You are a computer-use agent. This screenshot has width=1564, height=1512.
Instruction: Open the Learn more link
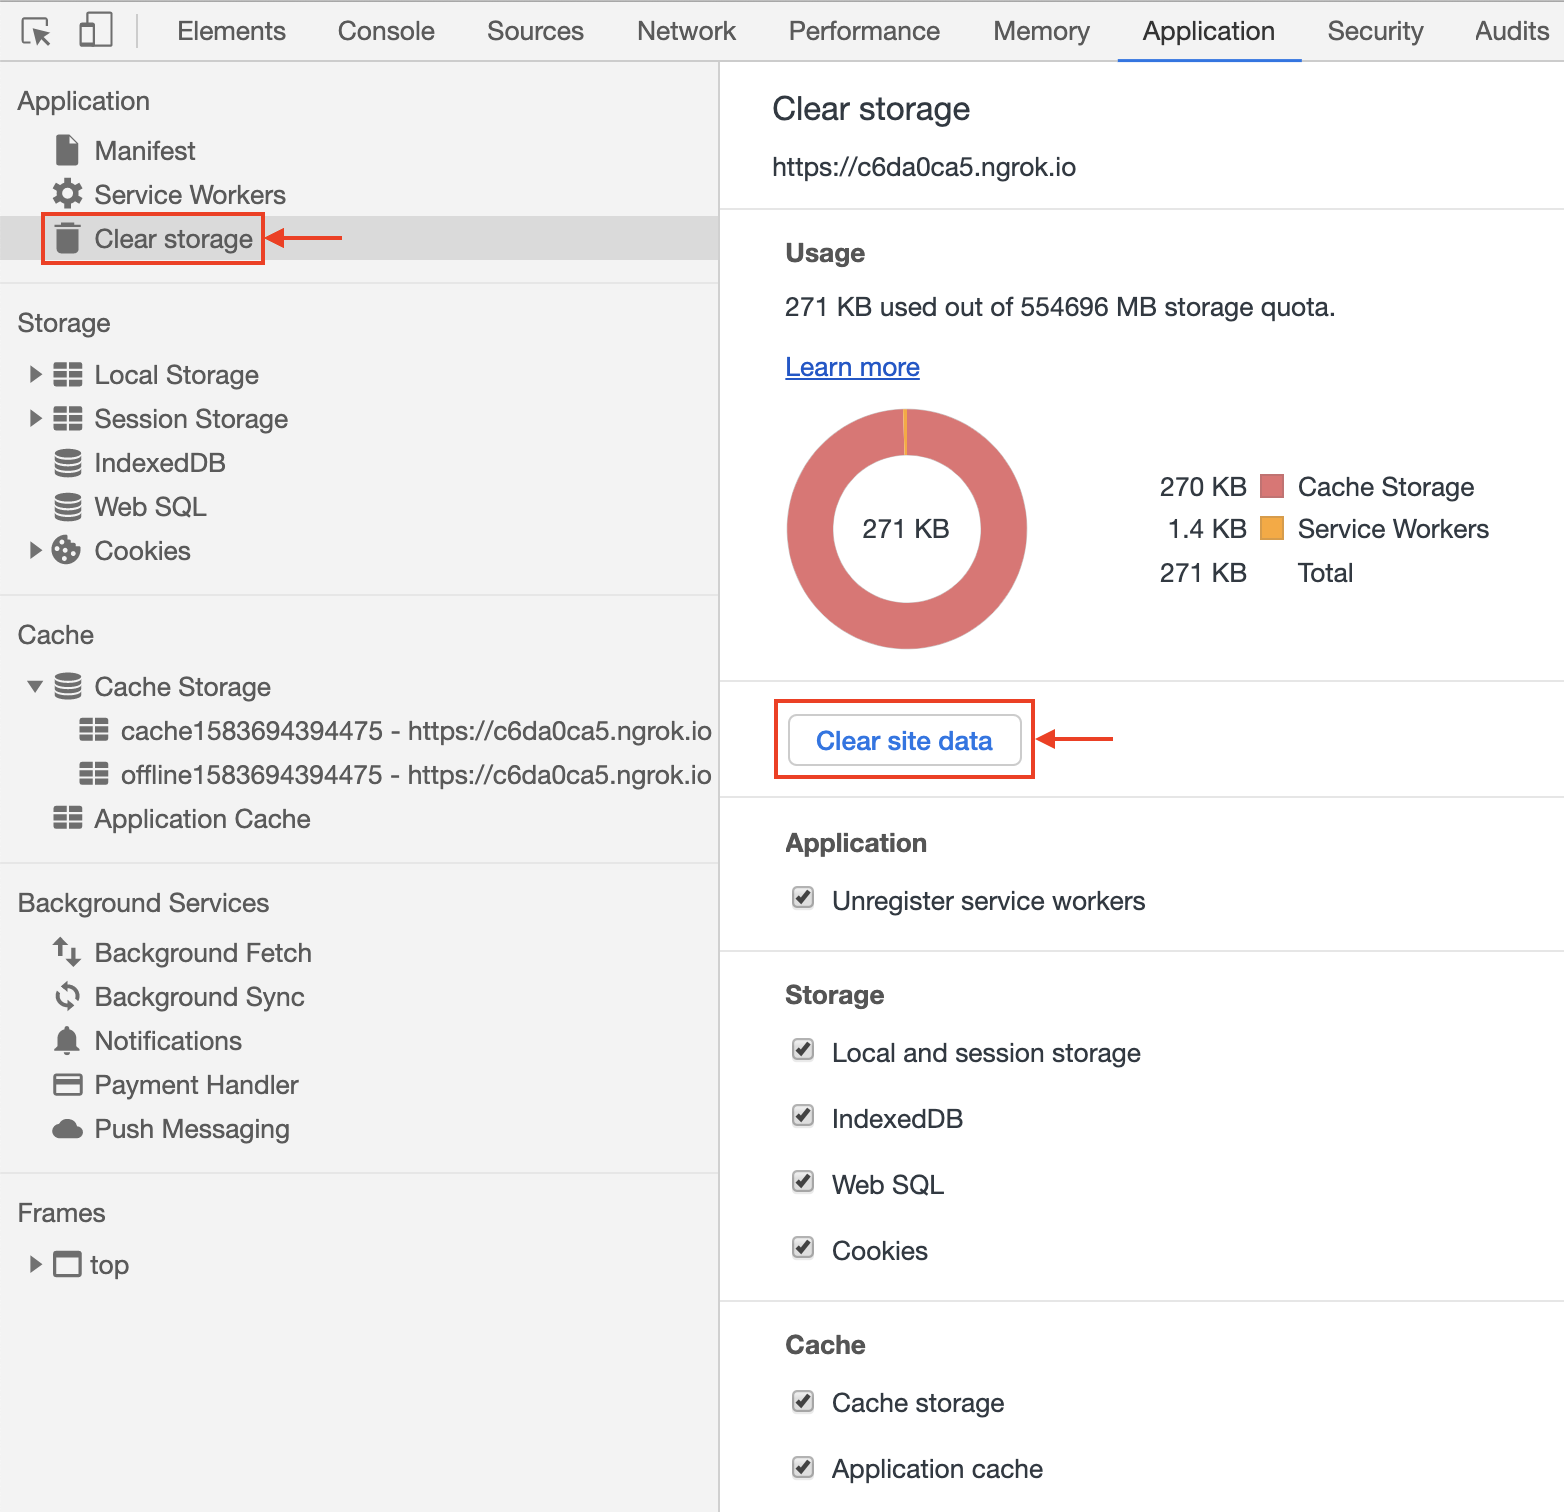coord(852,367)
